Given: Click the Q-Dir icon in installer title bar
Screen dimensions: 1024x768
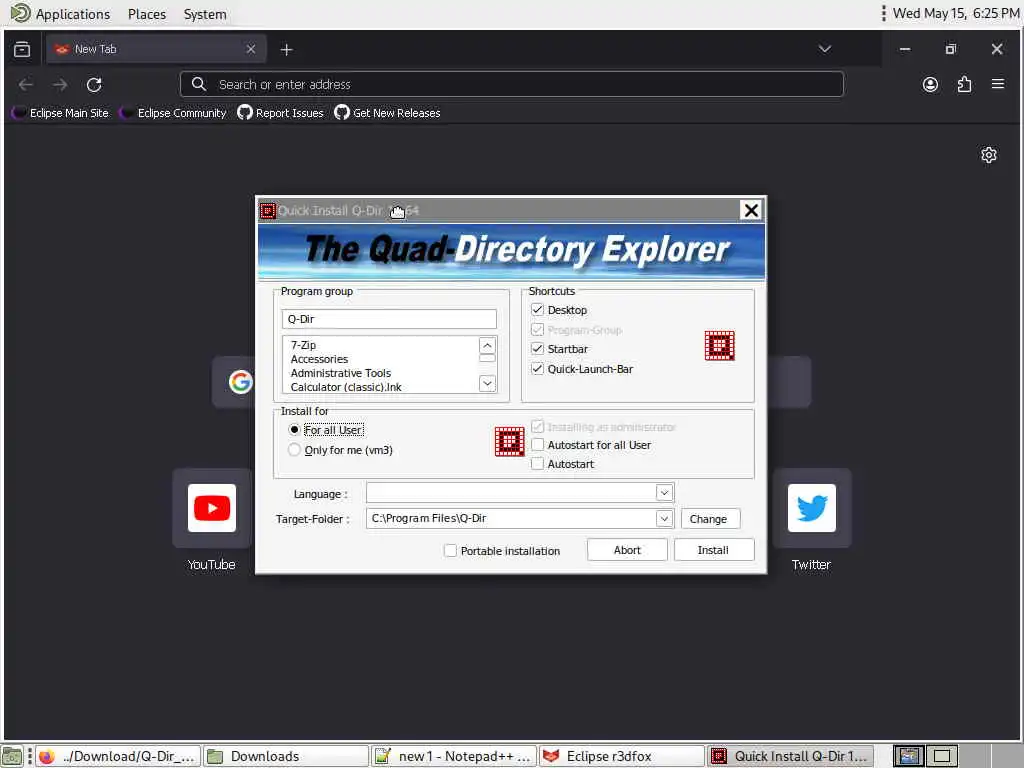Looking at the screenshot, I should click(x=268, y=210).
